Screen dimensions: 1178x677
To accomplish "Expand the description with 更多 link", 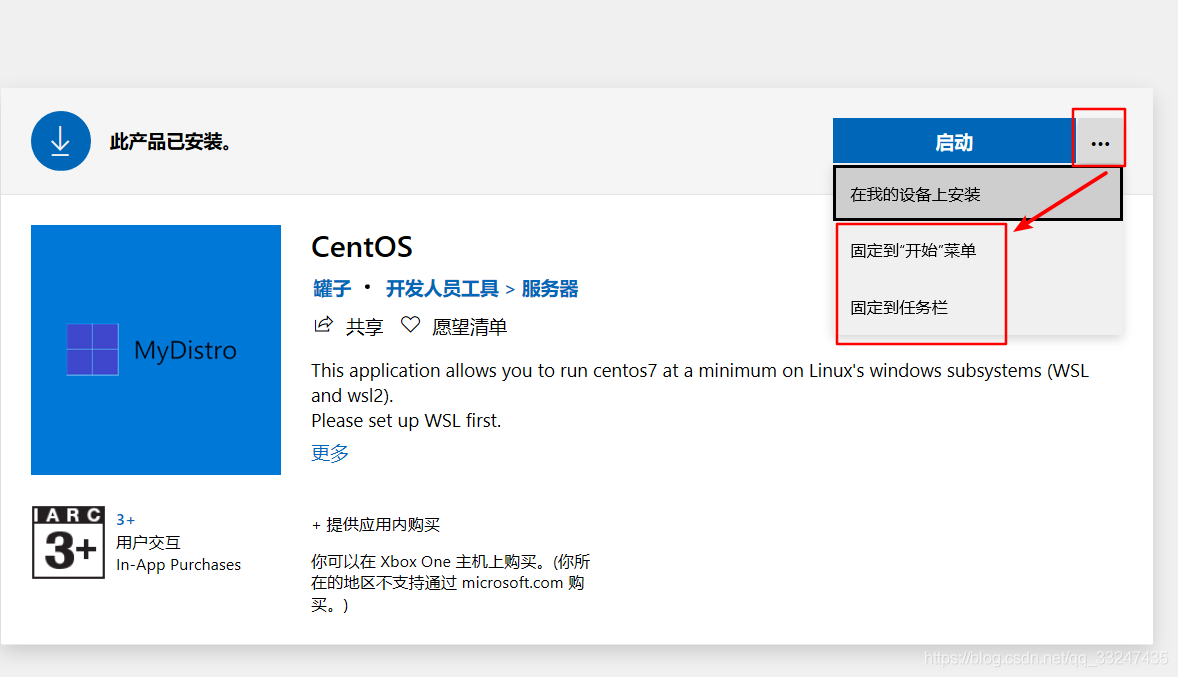I will pyautogui.click(x=331, y=452).
